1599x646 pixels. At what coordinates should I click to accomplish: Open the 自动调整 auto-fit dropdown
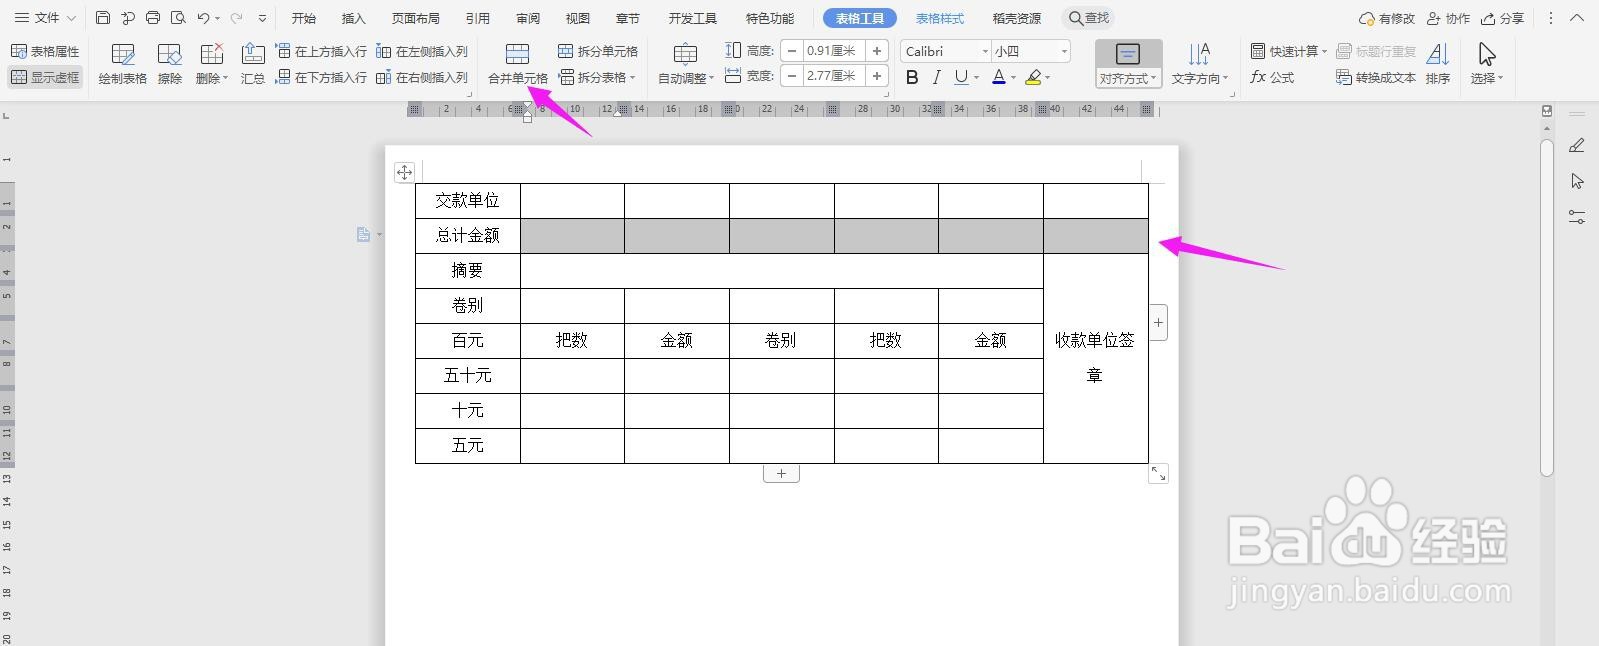686,64
